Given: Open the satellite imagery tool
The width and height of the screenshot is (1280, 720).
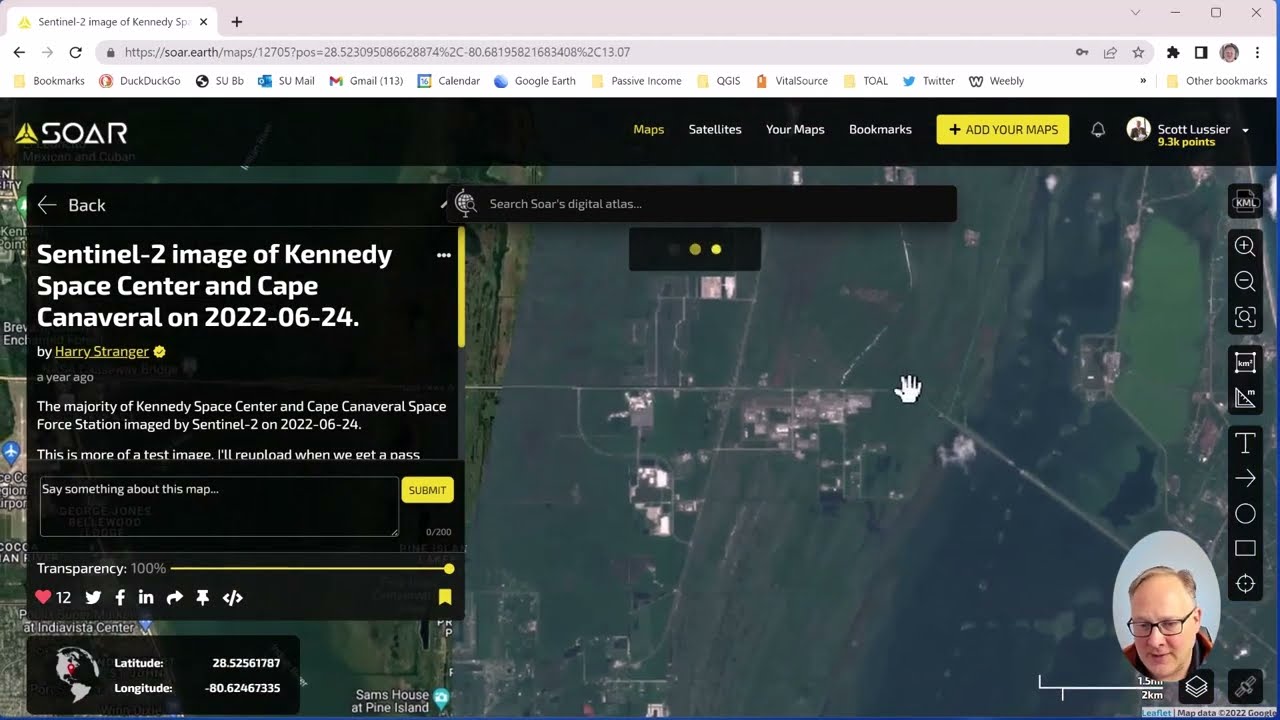Looking at the screenshot, I should click(x=1245, y=687).
